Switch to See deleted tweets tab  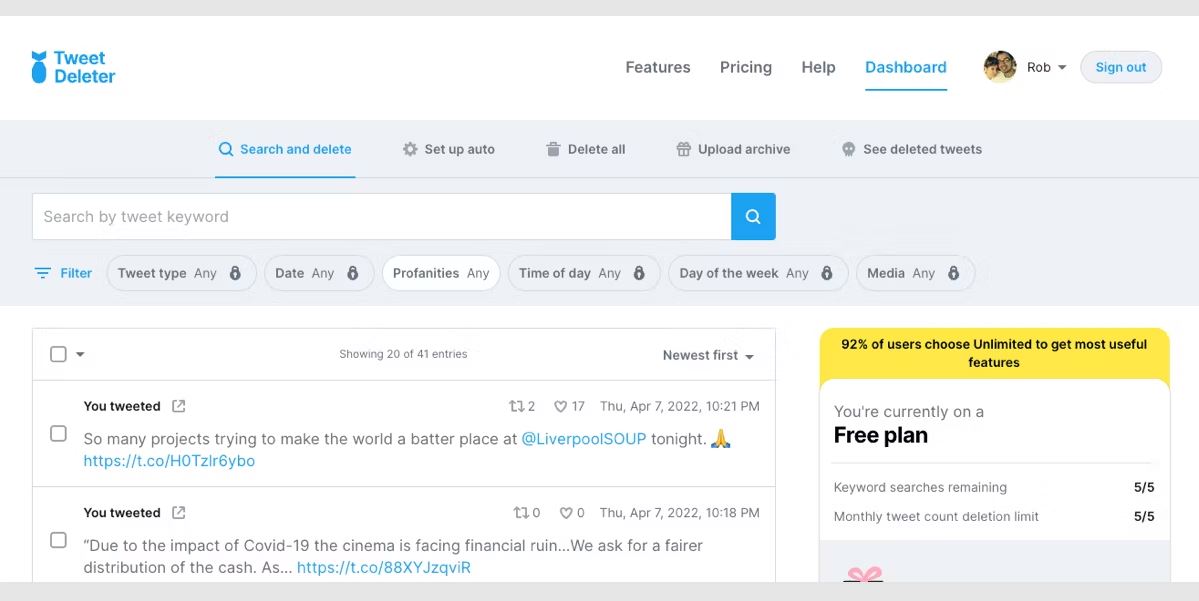911,149
